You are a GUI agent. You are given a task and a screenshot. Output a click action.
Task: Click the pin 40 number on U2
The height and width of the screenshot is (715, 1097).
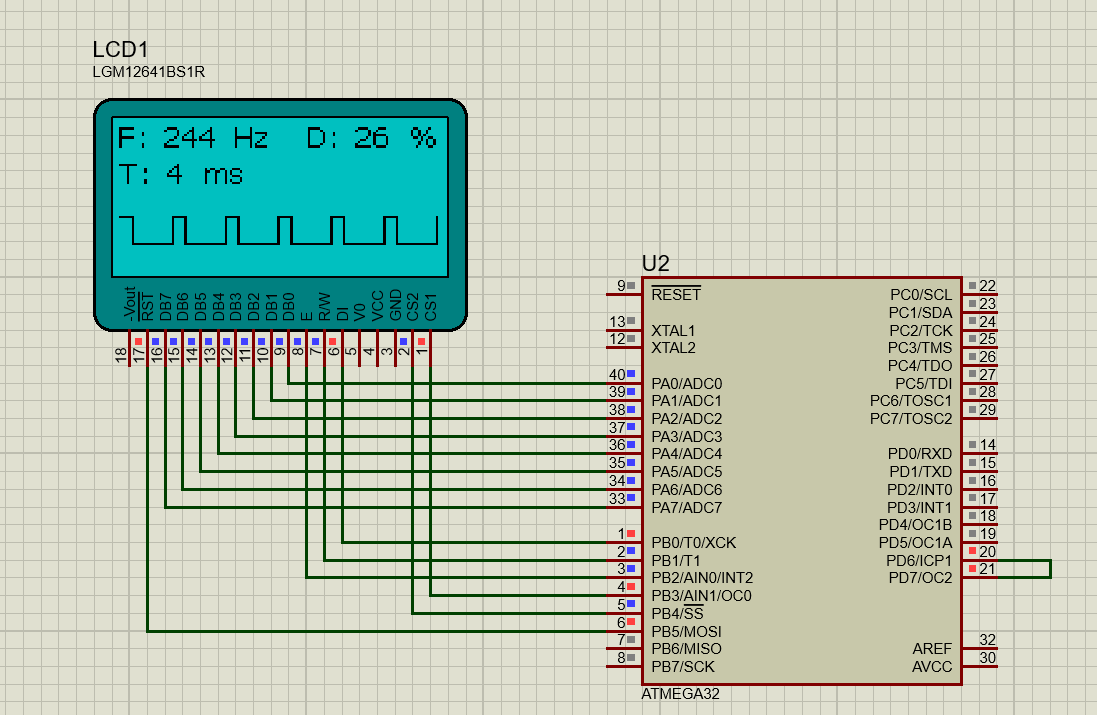(616, 375)
